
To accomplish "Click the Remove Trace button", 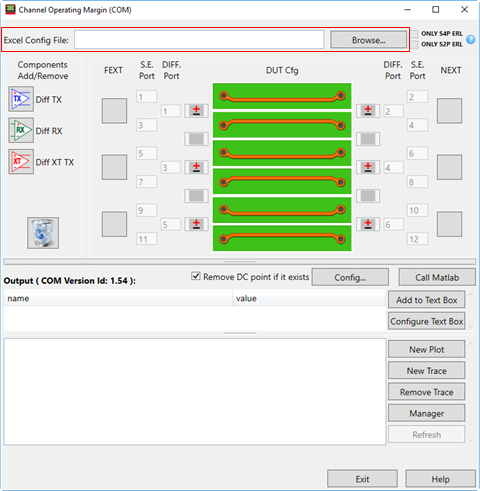I will pyautogui.click(x=426, y=392).
